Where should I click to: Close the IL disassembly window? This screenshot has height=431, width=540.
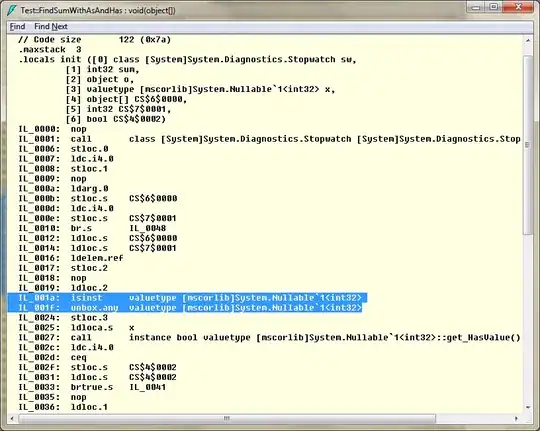point(518,7)
